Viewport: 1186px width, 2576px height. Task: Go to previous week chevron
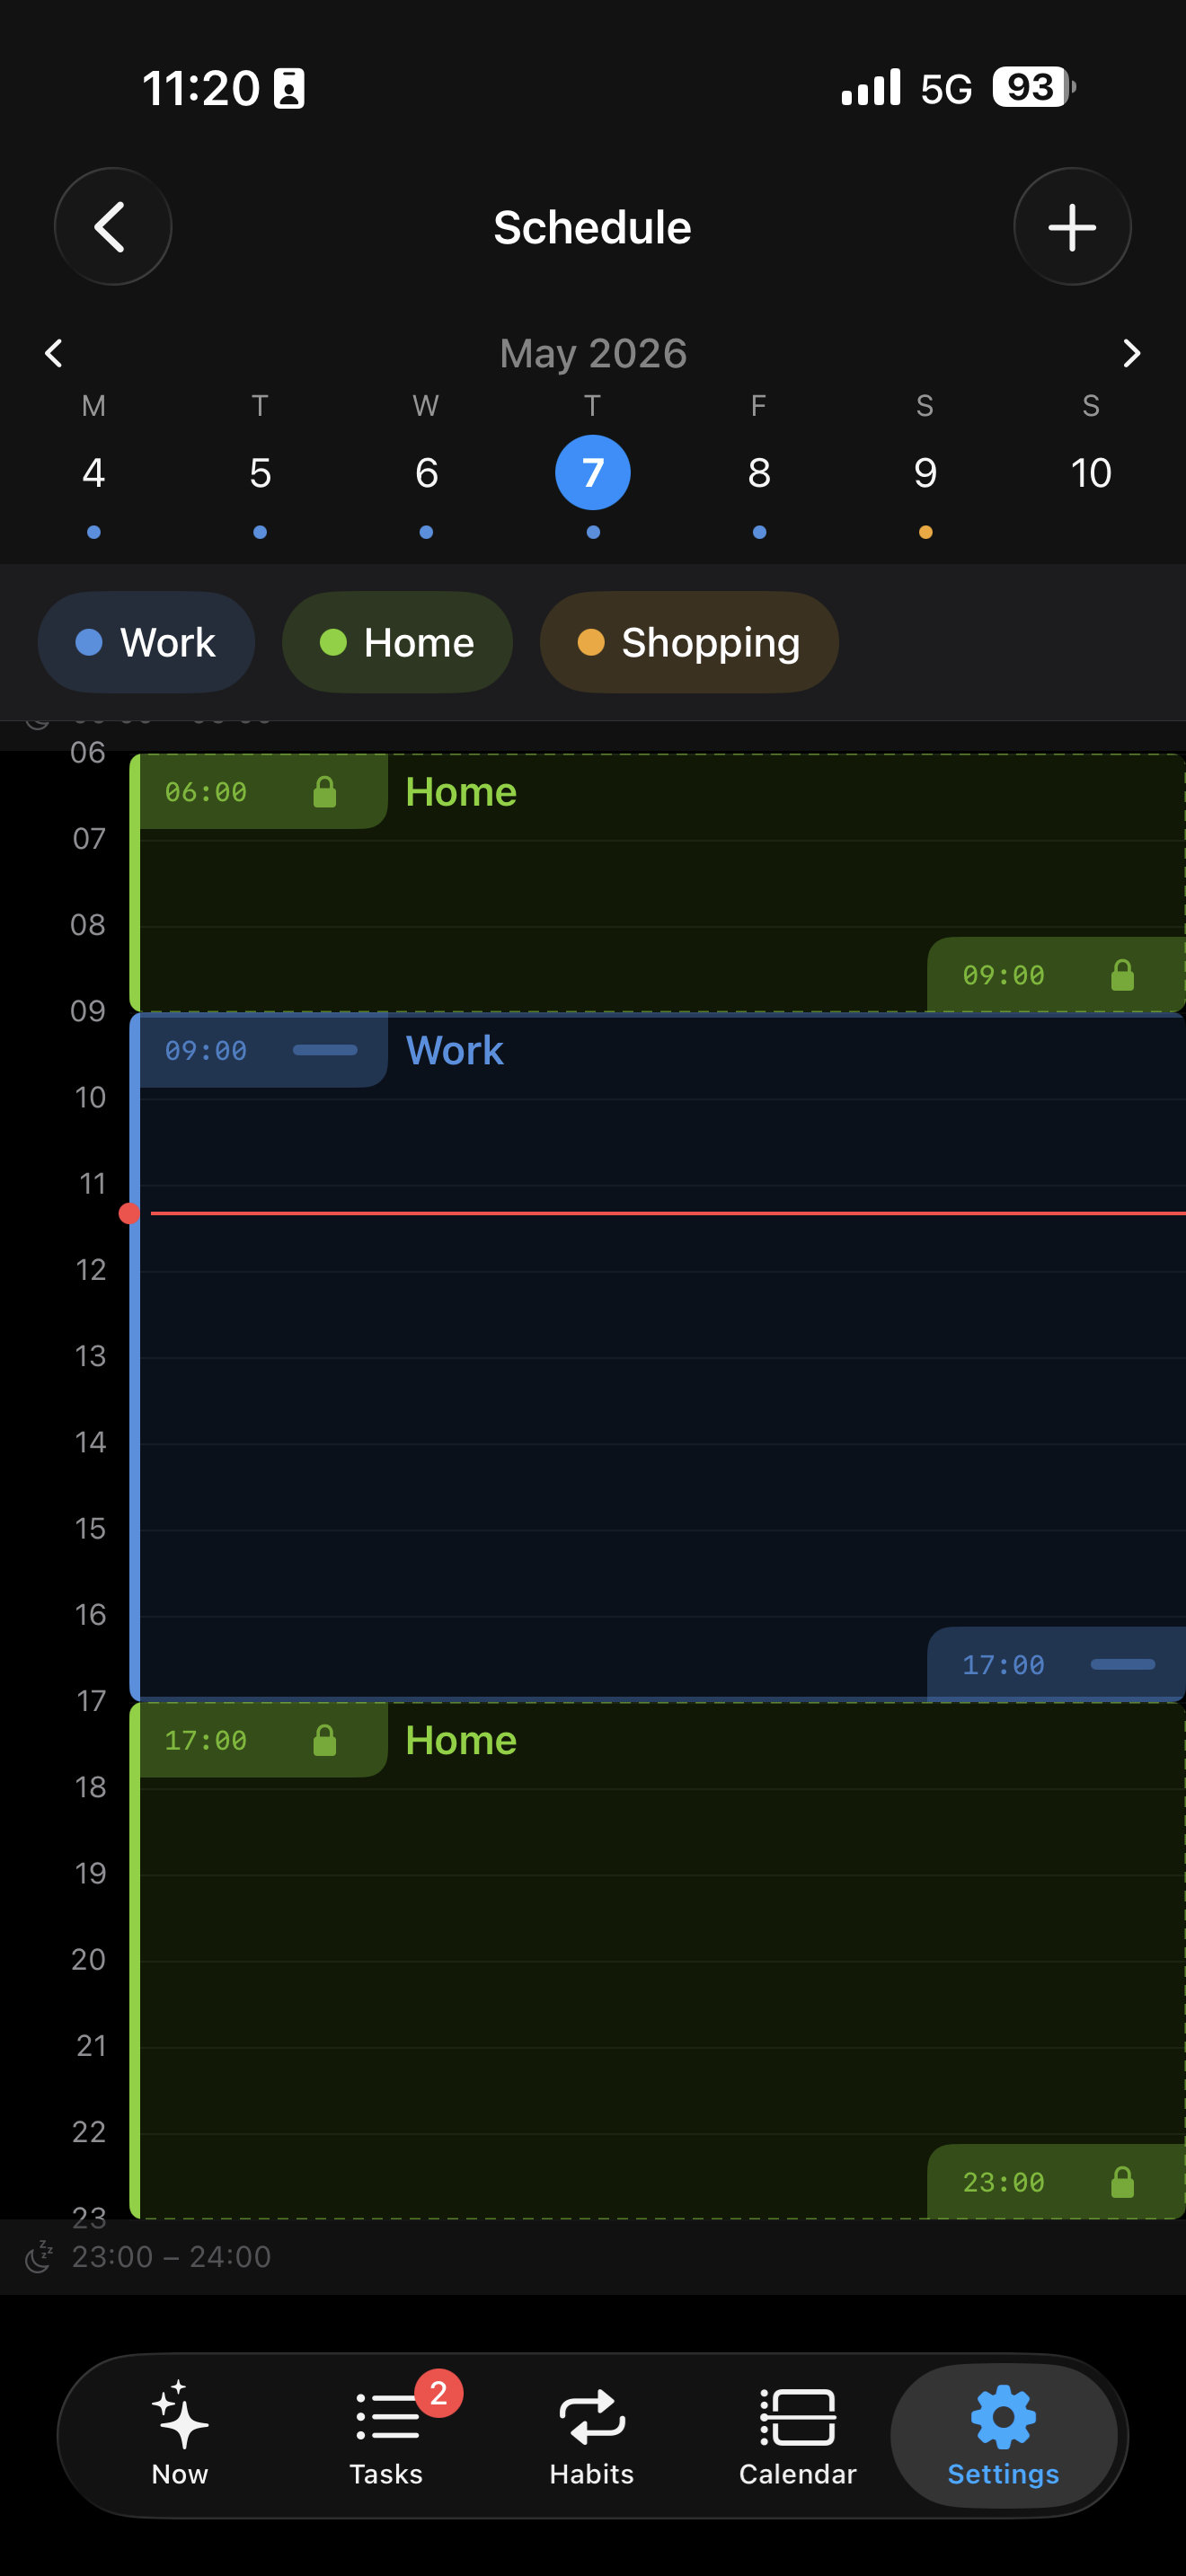54,353
